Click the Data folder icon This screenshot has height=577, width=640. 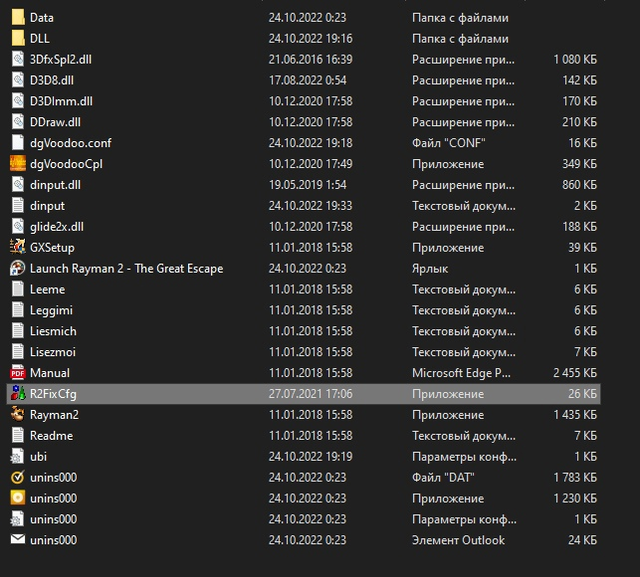(x=18, y=18)
